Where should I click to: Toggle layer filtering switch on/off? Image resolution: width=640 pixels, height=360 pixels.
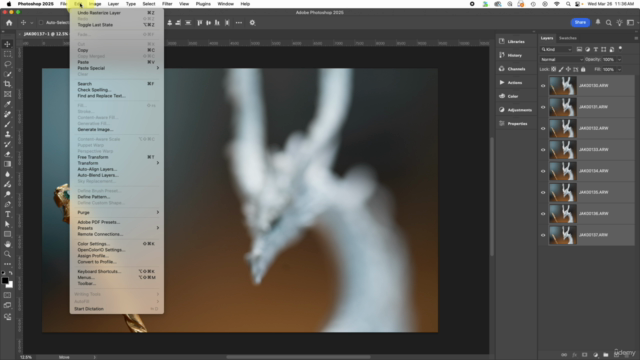click(621, 49)
